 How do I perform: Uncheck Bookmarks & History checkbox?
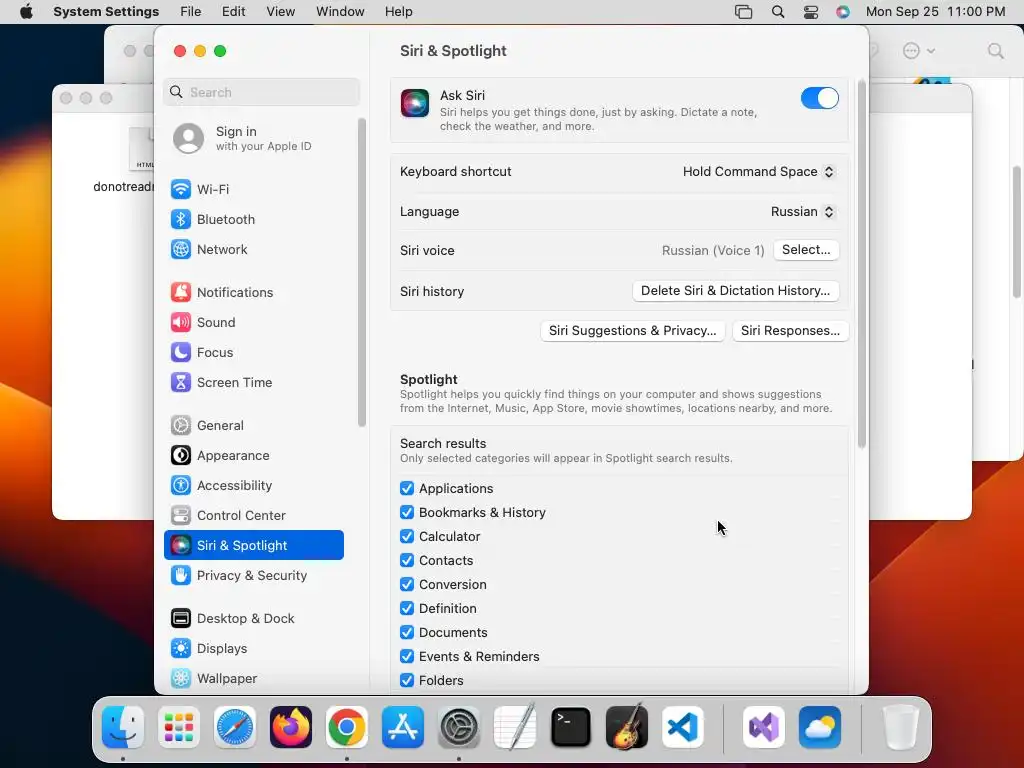407,513
